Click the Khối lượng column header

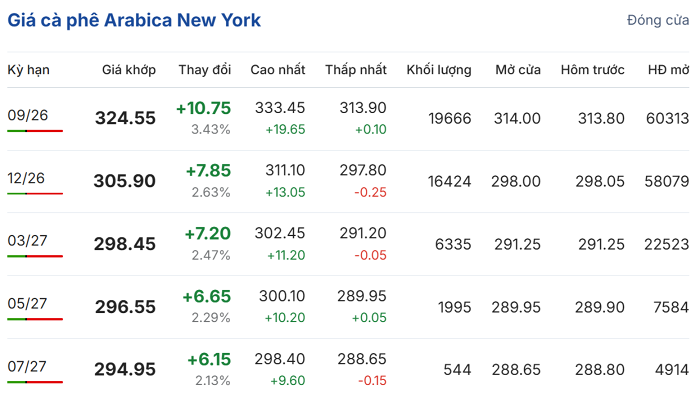point(439,70)
